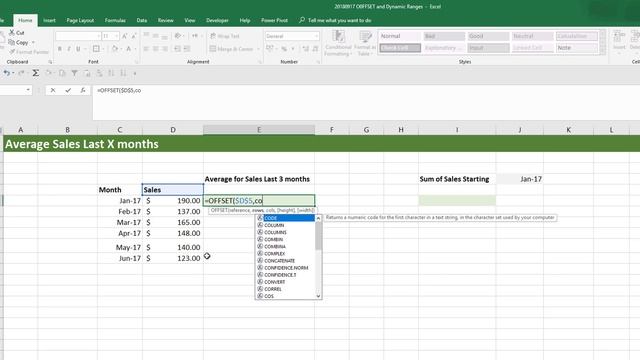
Task: Click inside the formula bar text
Action: [x=119, y=90]
